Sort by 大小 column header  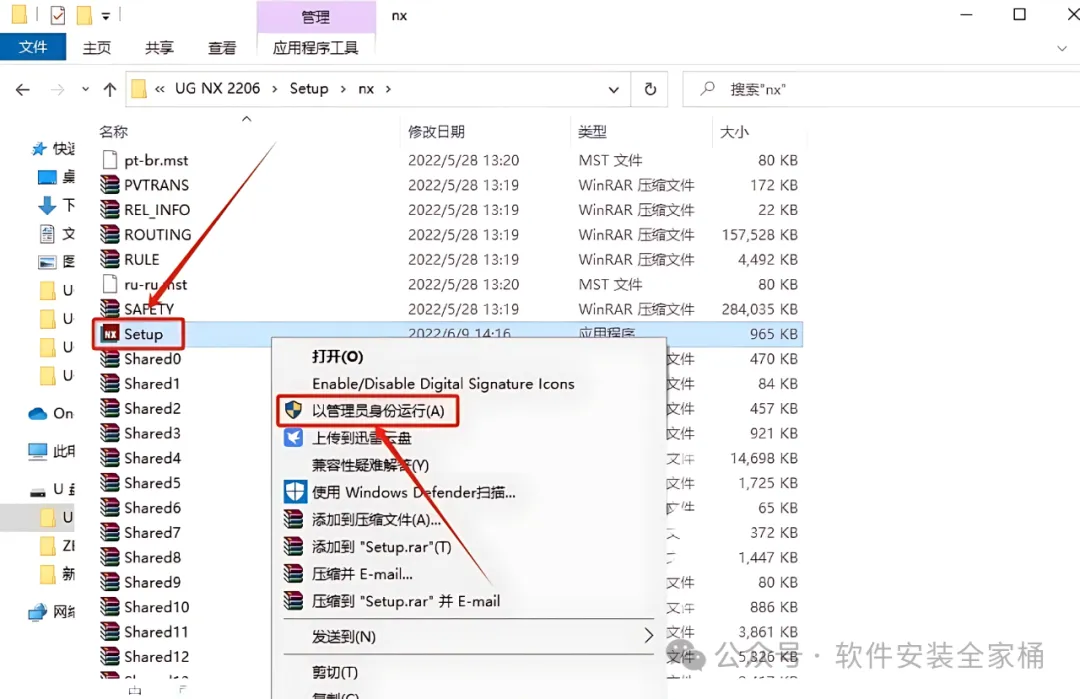[734, 132]
